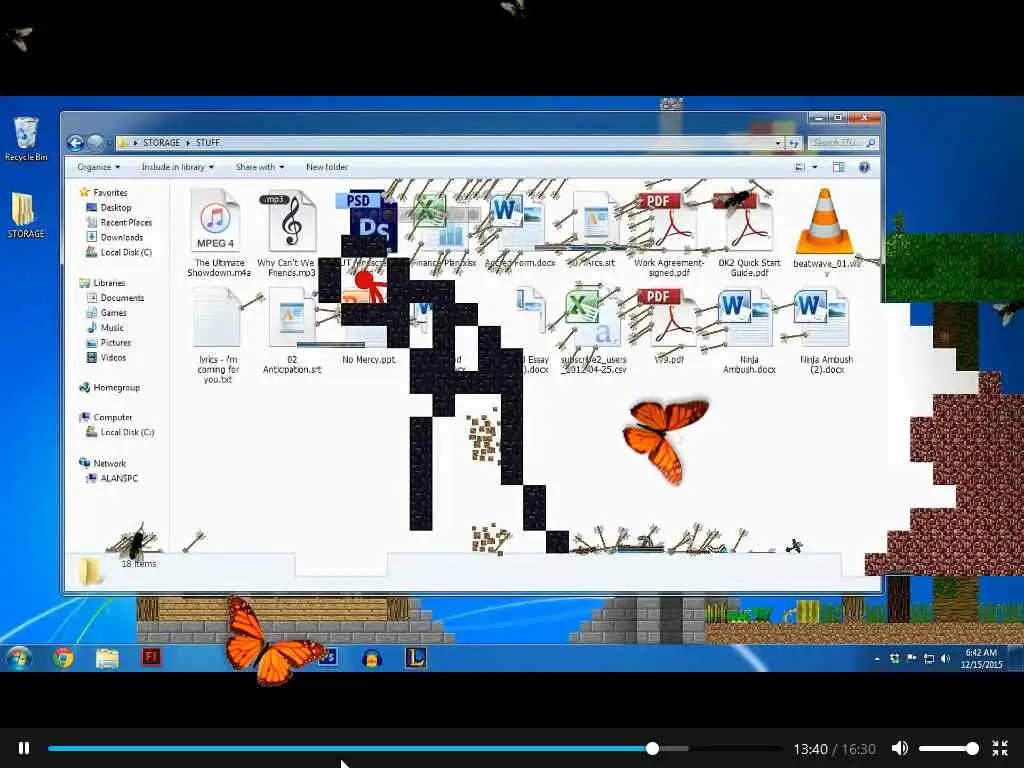Click the Explorer Forward arrow button
This screenshot has height=768, width=1024.
[x=95, y=142]
